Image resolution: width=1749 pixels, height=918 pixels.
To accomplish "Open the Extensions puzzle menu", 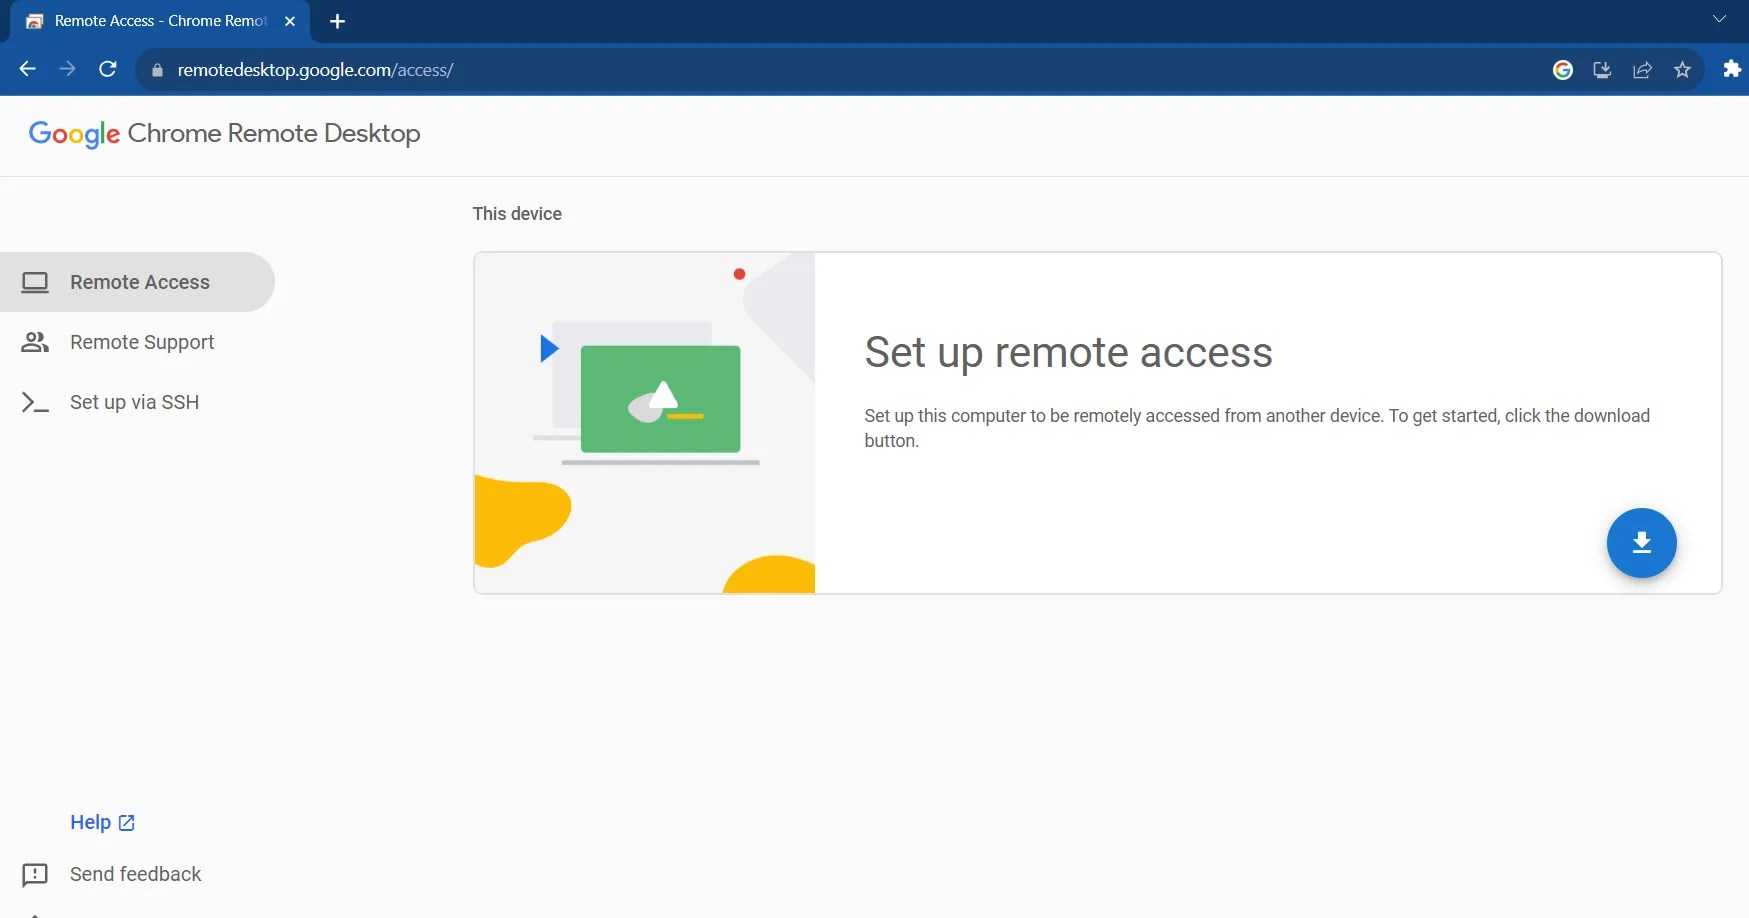I will 1732,69.
